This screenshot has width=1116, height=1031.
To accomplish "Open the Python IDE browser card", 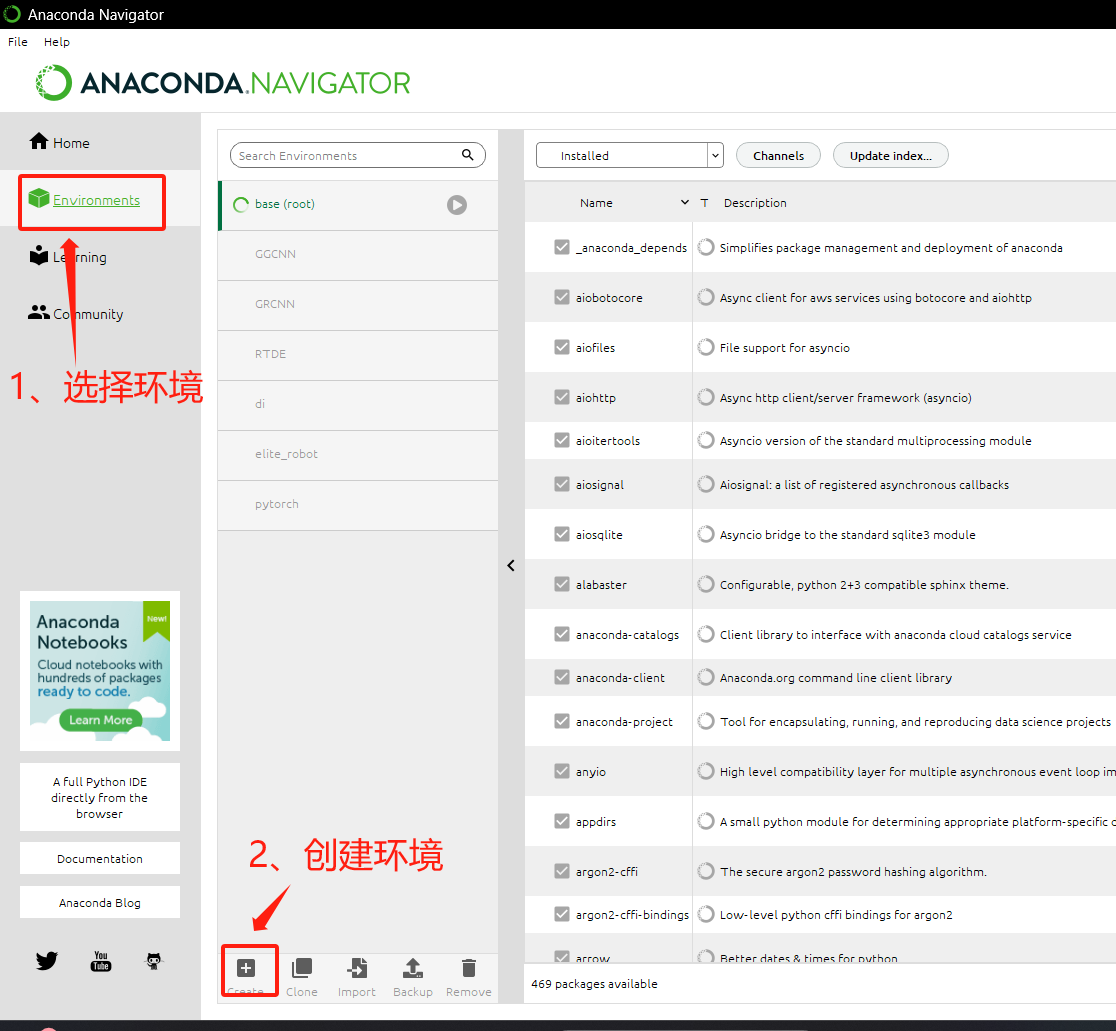I will point(100,797).
